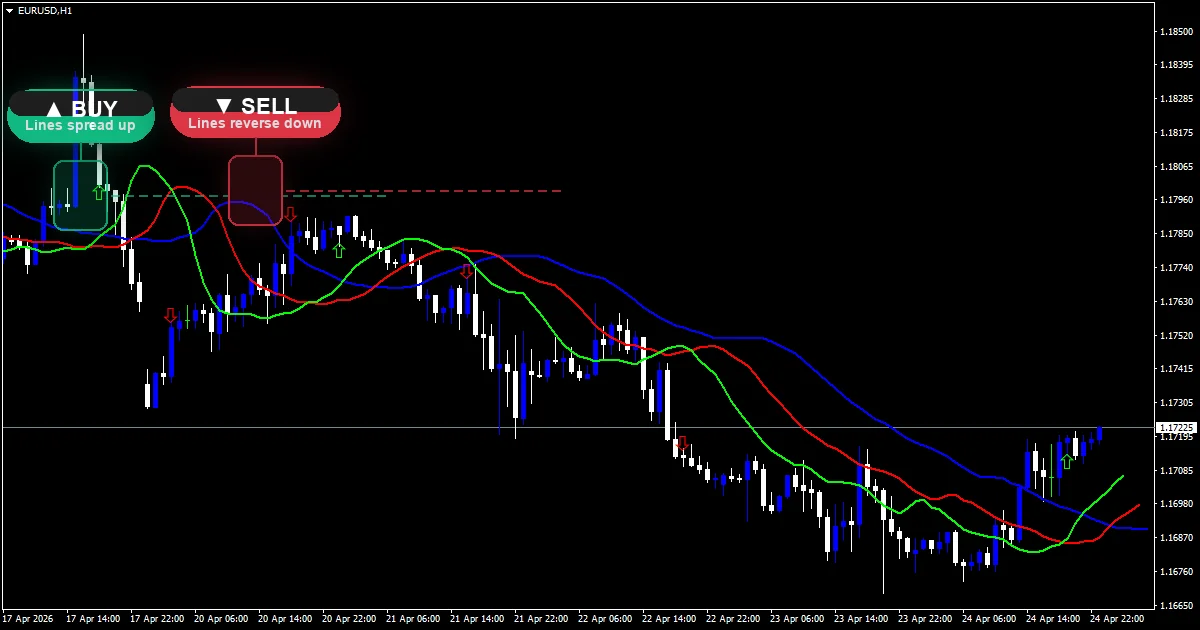Viewport: 1200px width, 630px height.
Task: Click the 1.17305 price axis label
Action: click(1176, 403)
